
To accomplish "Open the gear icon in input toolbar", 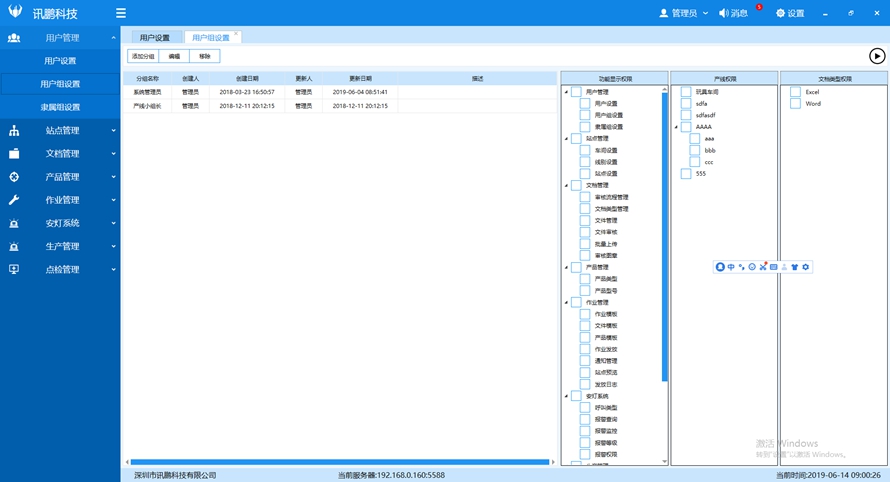I will tap(805, 267).
